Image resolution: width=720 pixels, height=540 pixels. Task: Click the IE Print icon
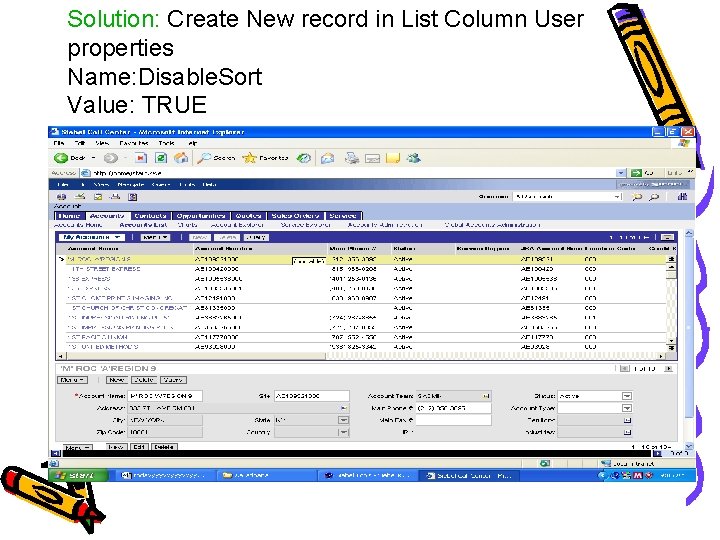(x=352, y=158)
